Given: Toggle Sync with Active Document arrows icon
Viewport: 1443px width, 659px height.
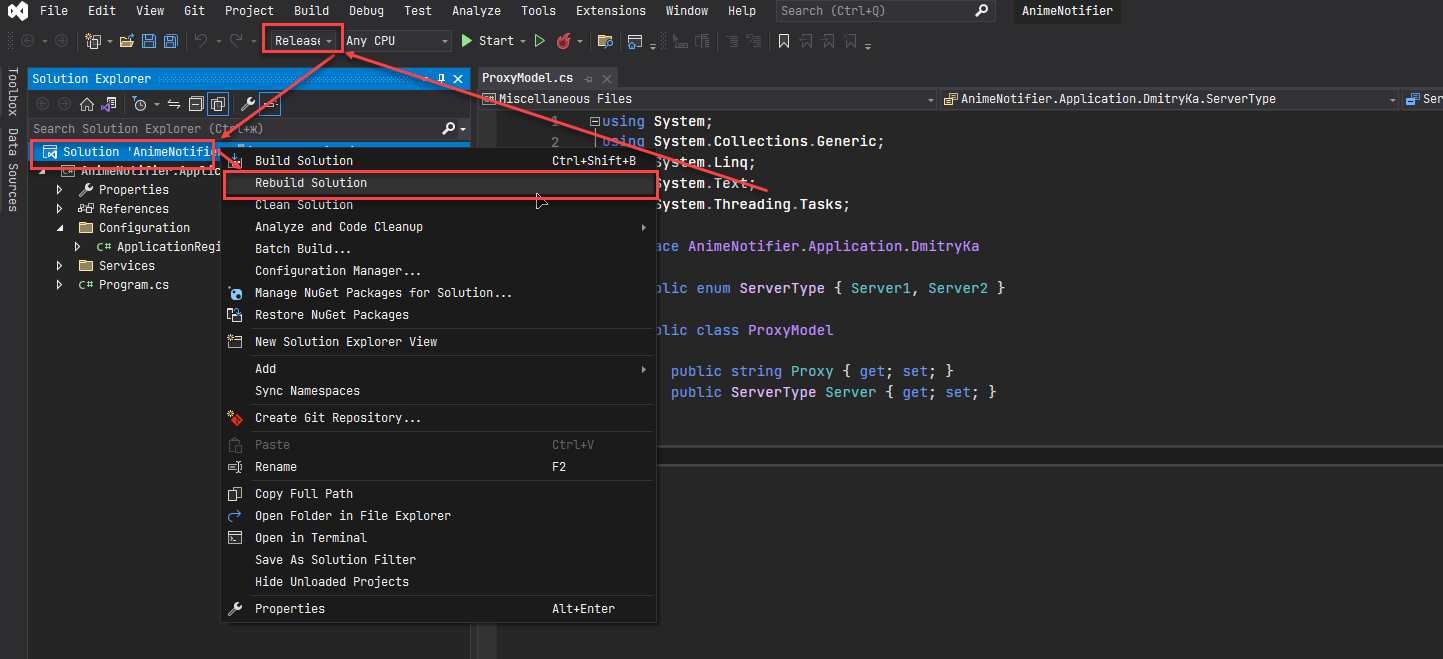Looking at the screenshot, I should [173, 104].
